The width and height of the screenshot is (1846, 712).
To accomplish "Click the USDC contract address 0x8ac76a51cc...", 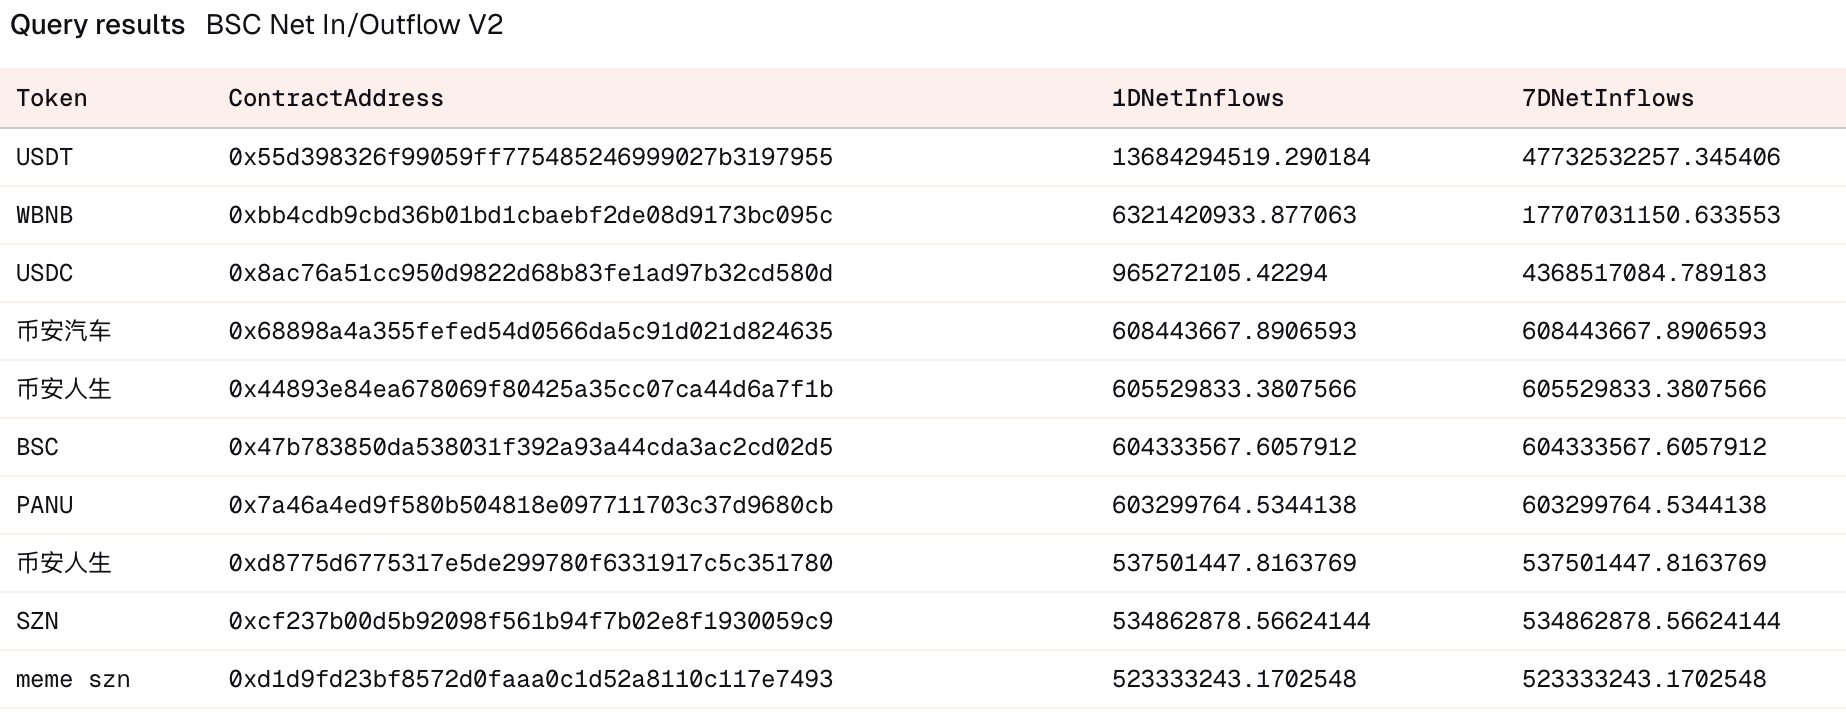I will pos(531,273).
